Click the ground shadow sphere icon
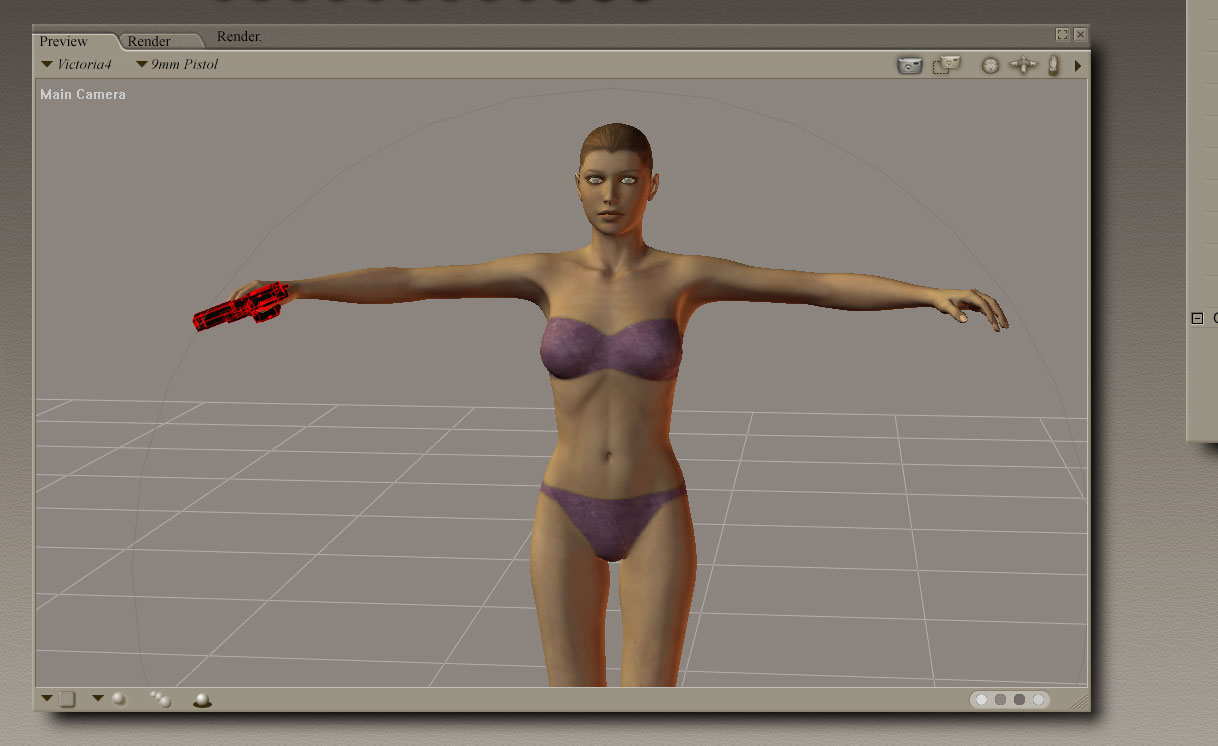1218x746 pixels. [x=202, y=700]
